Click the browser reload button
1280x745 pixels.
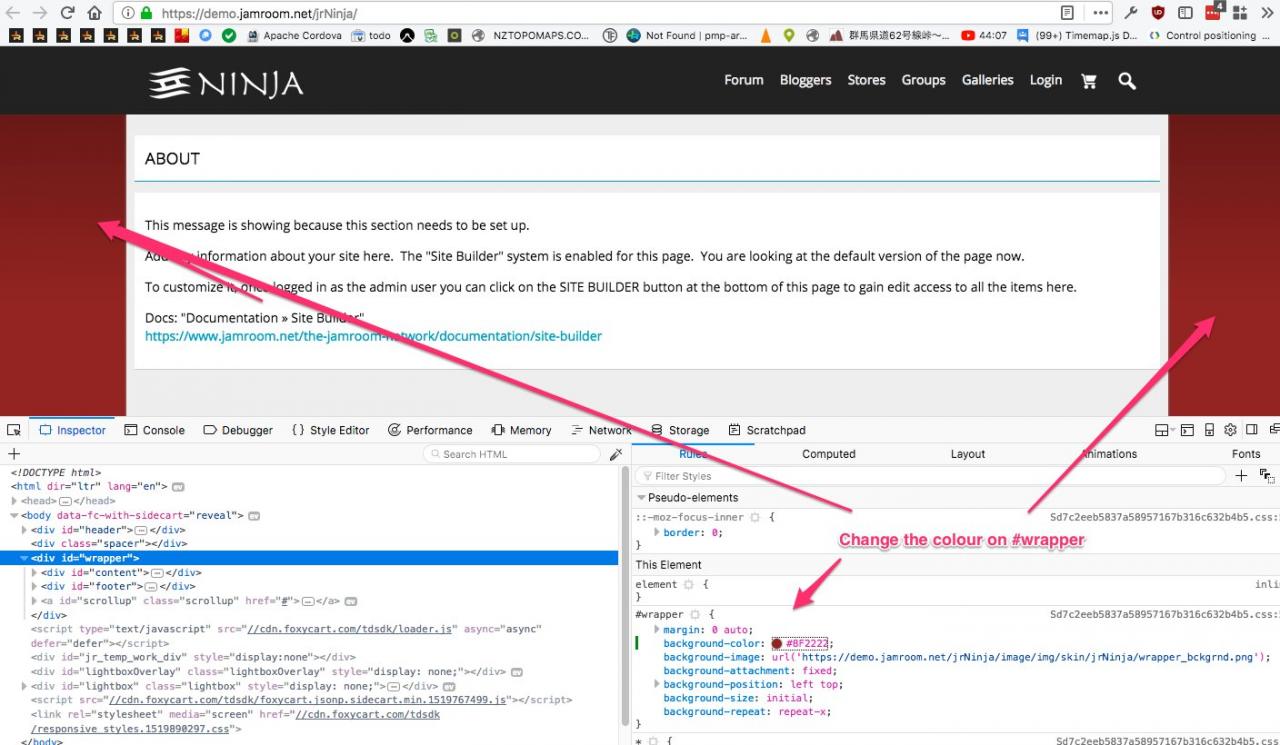coord(67,13)
